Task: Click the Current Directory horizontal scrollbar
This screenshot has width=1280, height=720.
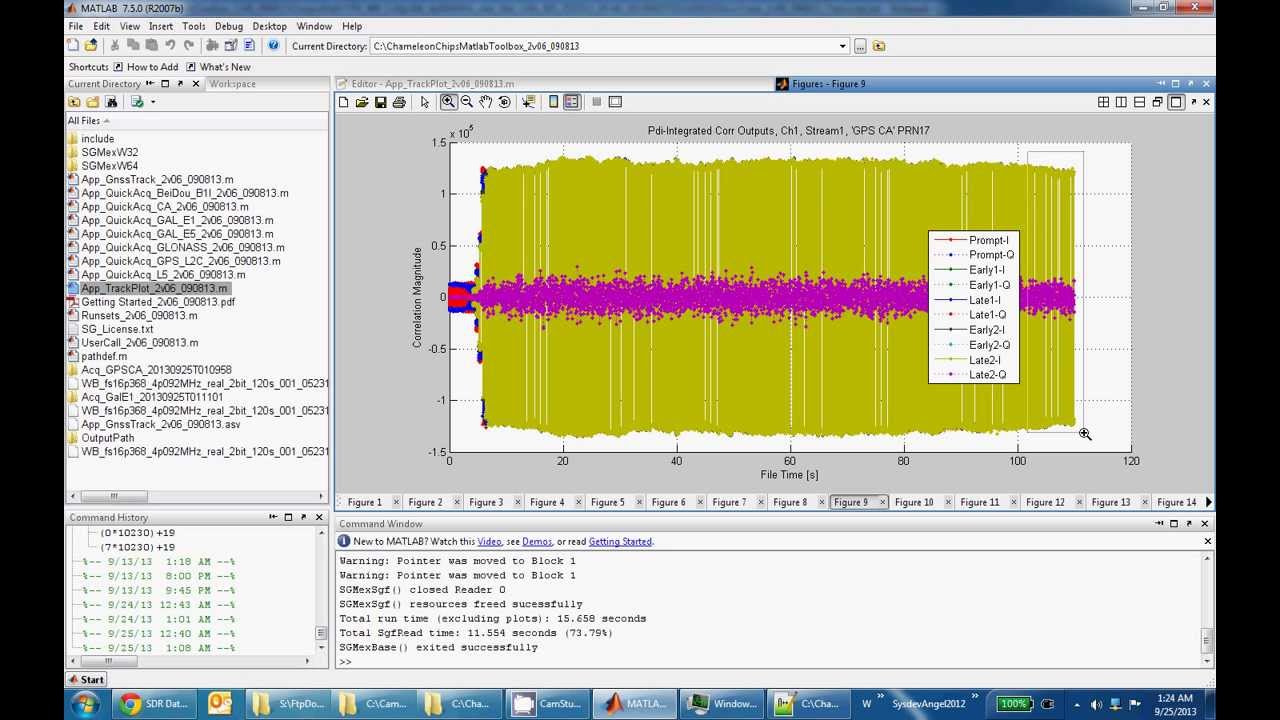Action: pyautogui.click(x=196, y=496)
